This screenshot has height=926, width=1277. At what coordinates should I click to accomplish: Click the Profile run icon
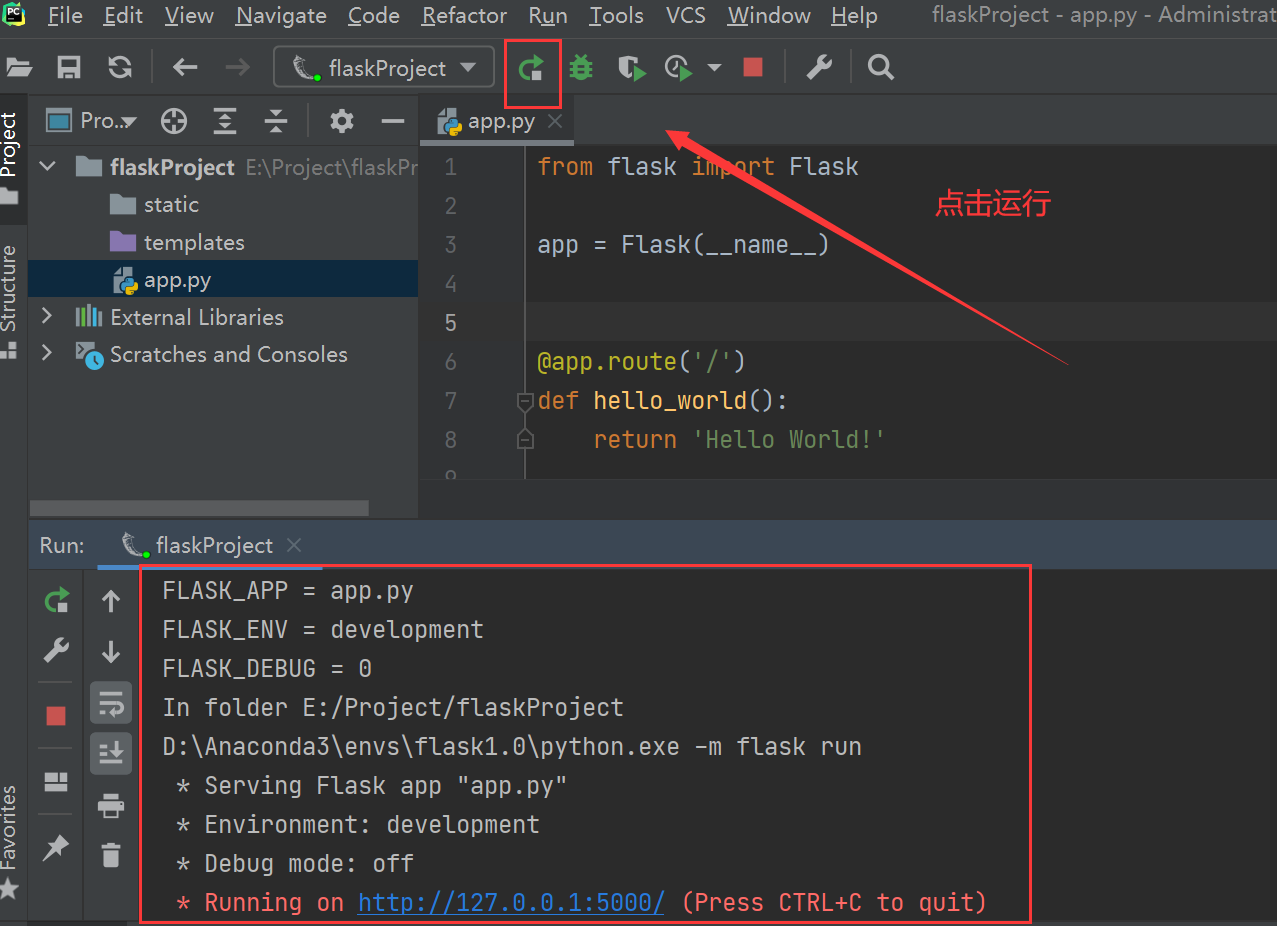click(x=679, y=68)
